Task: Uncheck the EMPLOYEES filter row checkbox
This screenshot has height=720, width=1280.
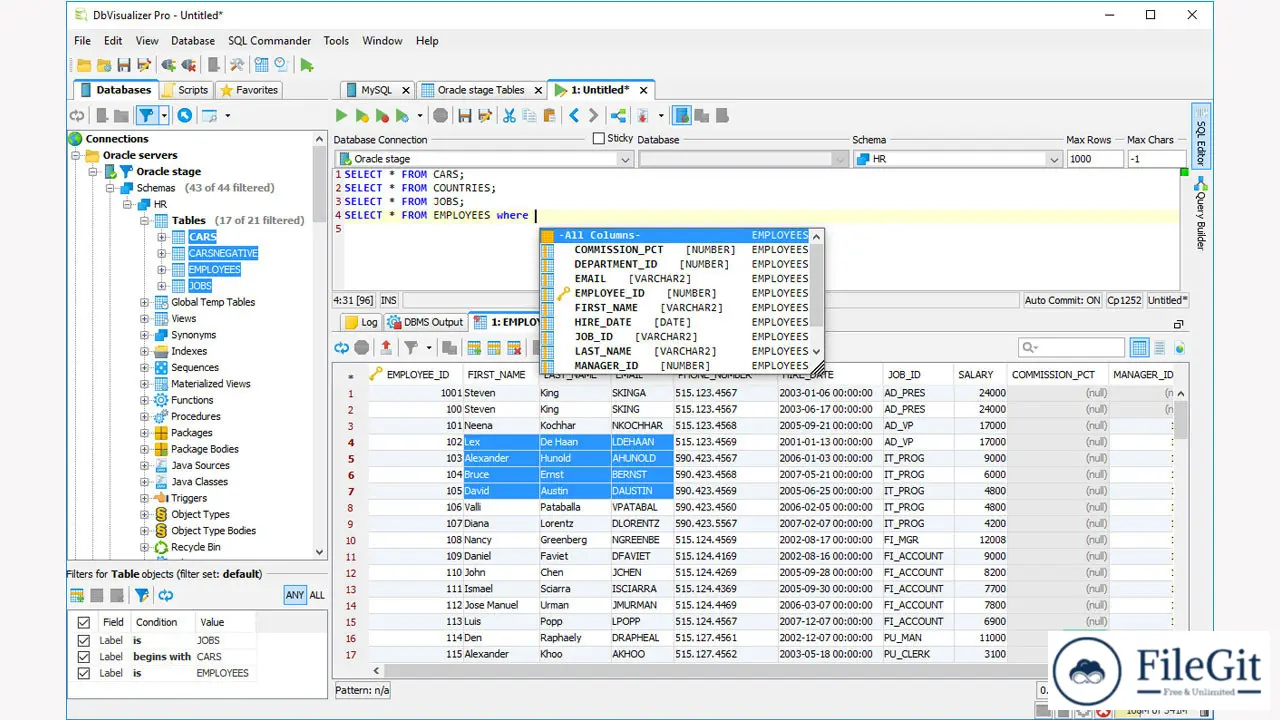Action: point(84,673)
